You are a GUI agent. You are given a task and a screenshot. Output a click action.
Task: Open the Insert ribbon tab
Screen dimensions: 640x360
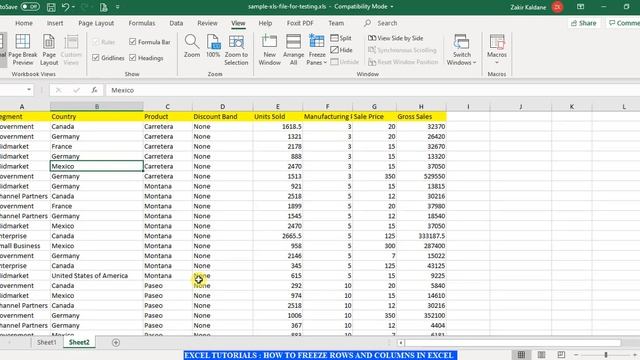tap(55, 23)
